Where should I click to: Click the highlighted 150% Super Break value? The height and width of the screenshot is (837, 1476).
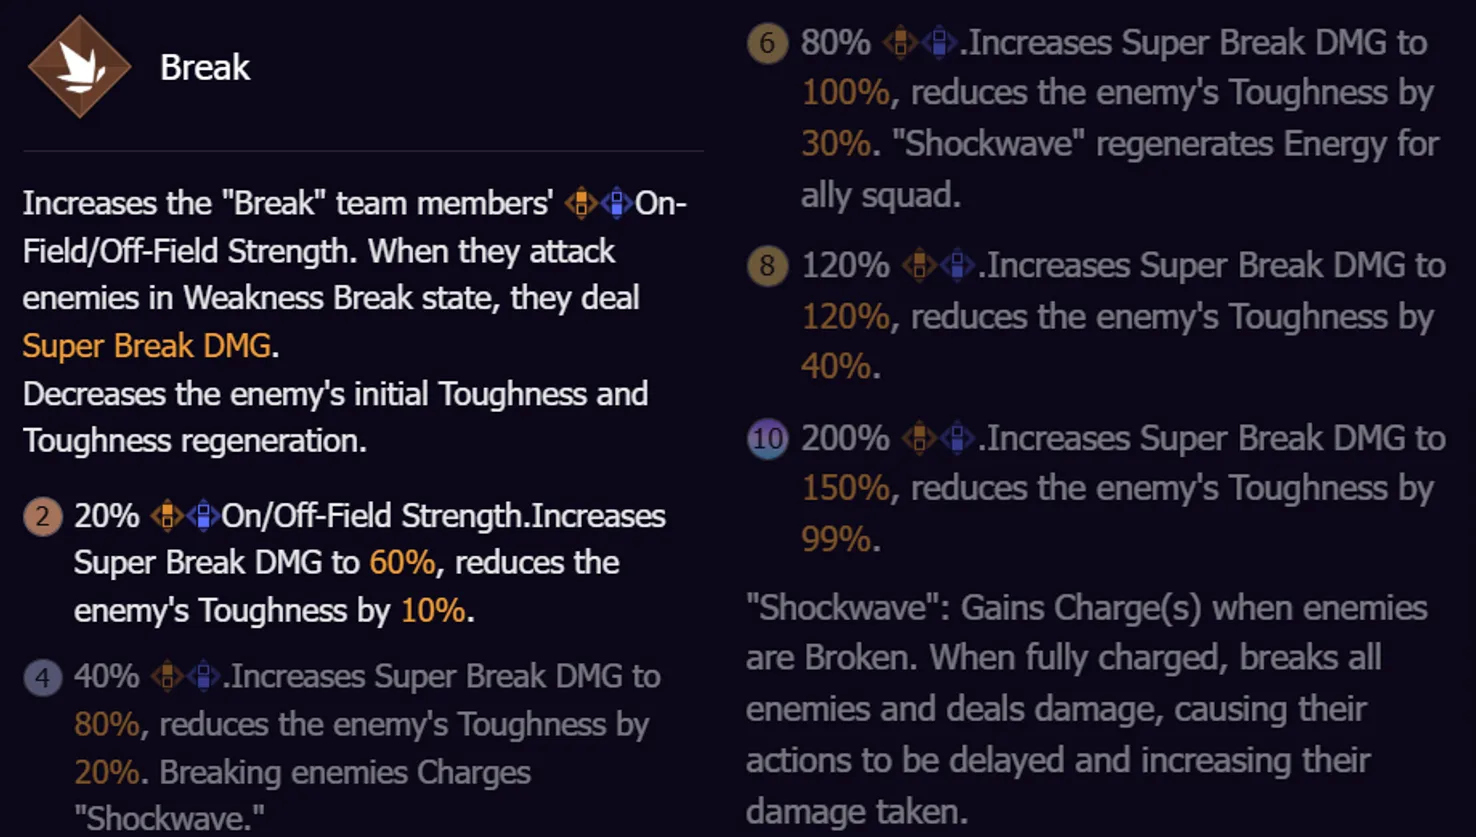(x=845, y=488)
